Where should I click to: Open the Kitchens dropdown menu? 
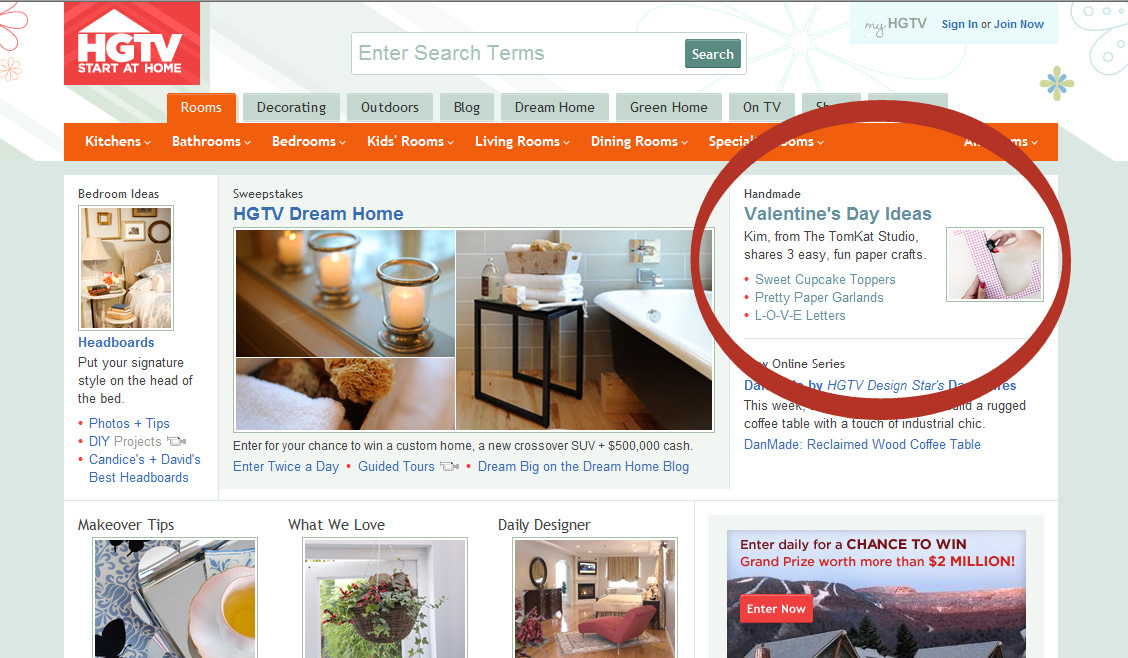point(118,142)
